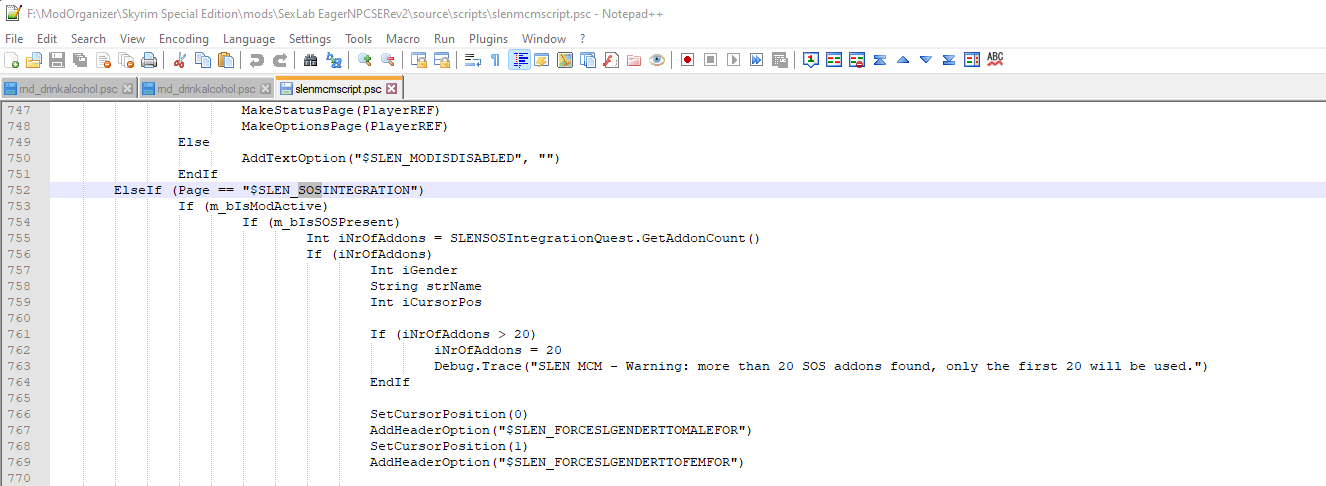Toggle the Function List panel icon
The width and height of the screenshot is (1326, 486).
pos(611,60)
